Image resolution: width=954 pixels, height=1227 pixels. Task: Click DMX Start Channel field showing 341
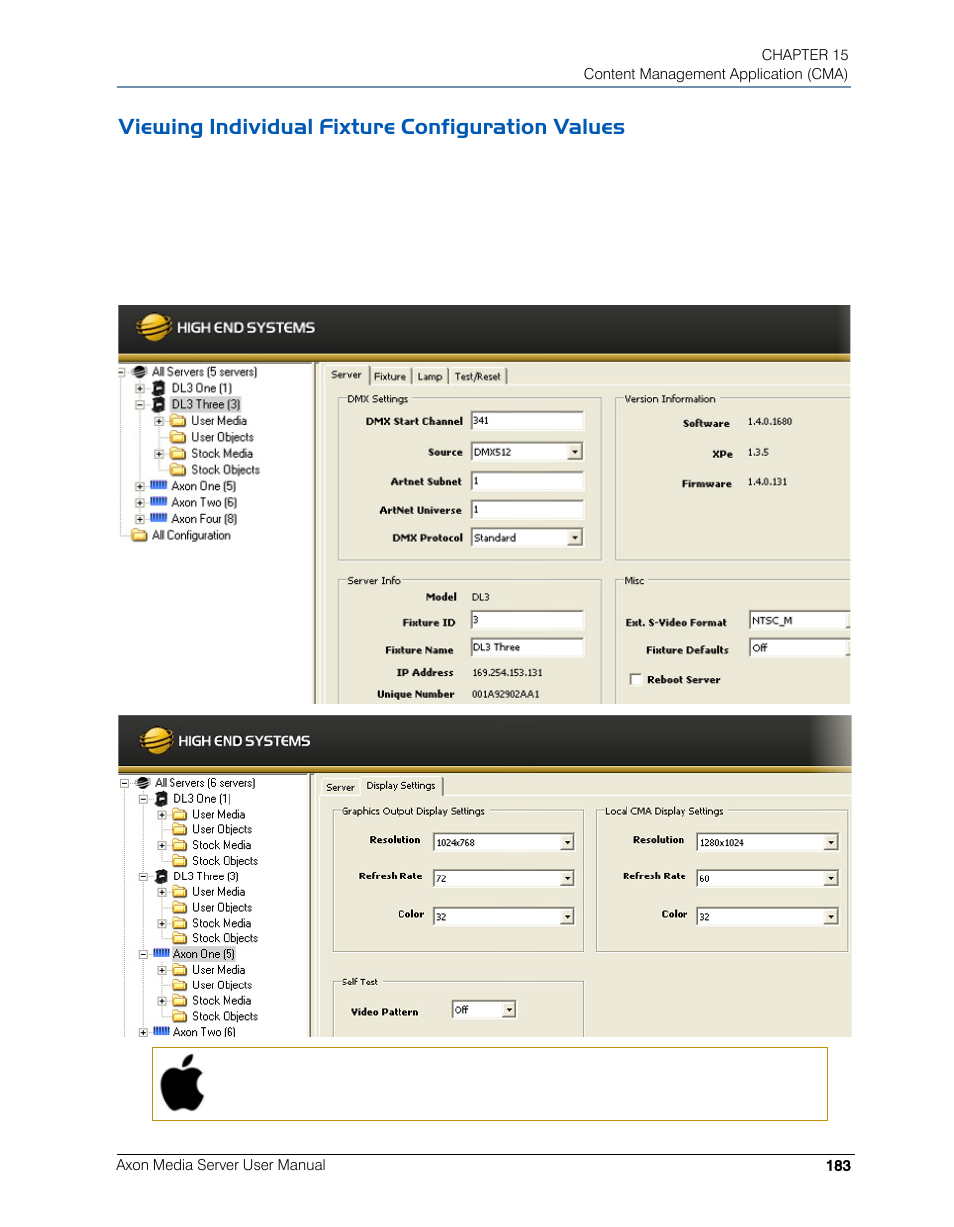527,422
